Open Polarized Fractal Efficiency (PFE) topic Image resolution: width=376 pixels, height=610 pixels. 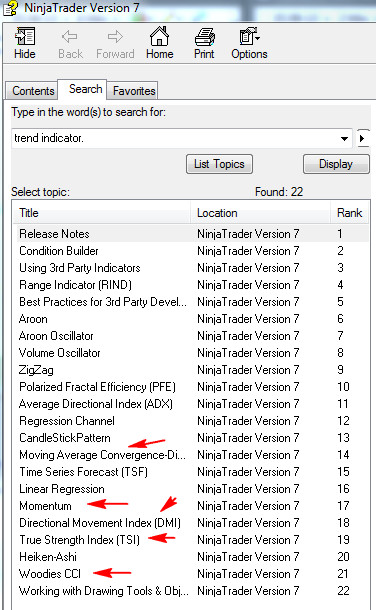coord(98,387)
